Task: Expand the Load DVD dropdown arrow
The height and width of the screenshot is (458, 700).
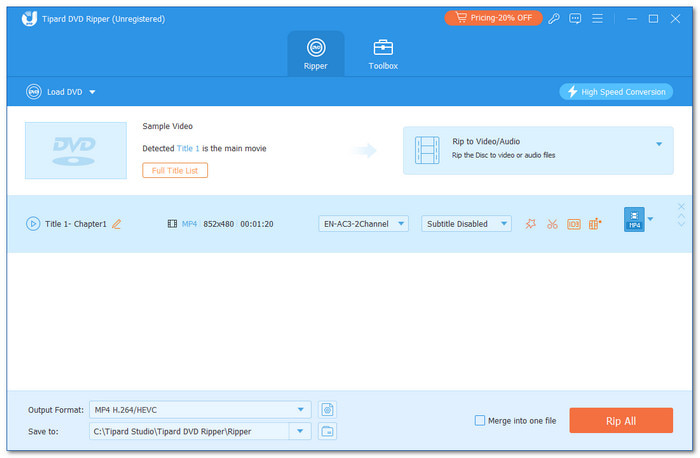Action: 92,92
